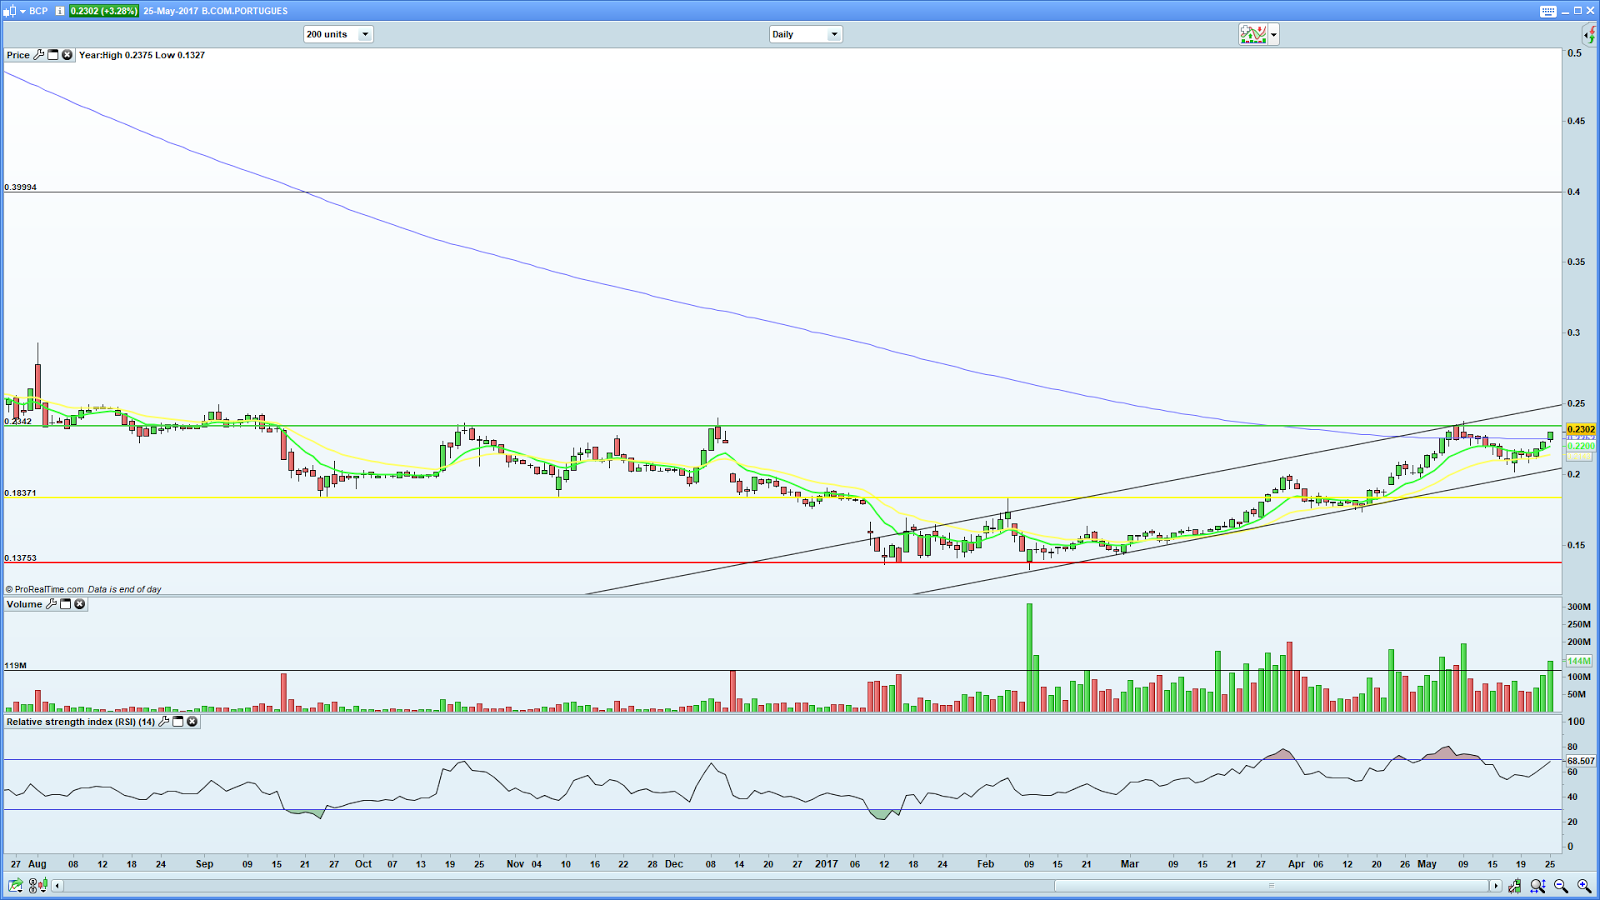
Task: Expand the 200 units dropdown
Action: click(x=337, y=34)
